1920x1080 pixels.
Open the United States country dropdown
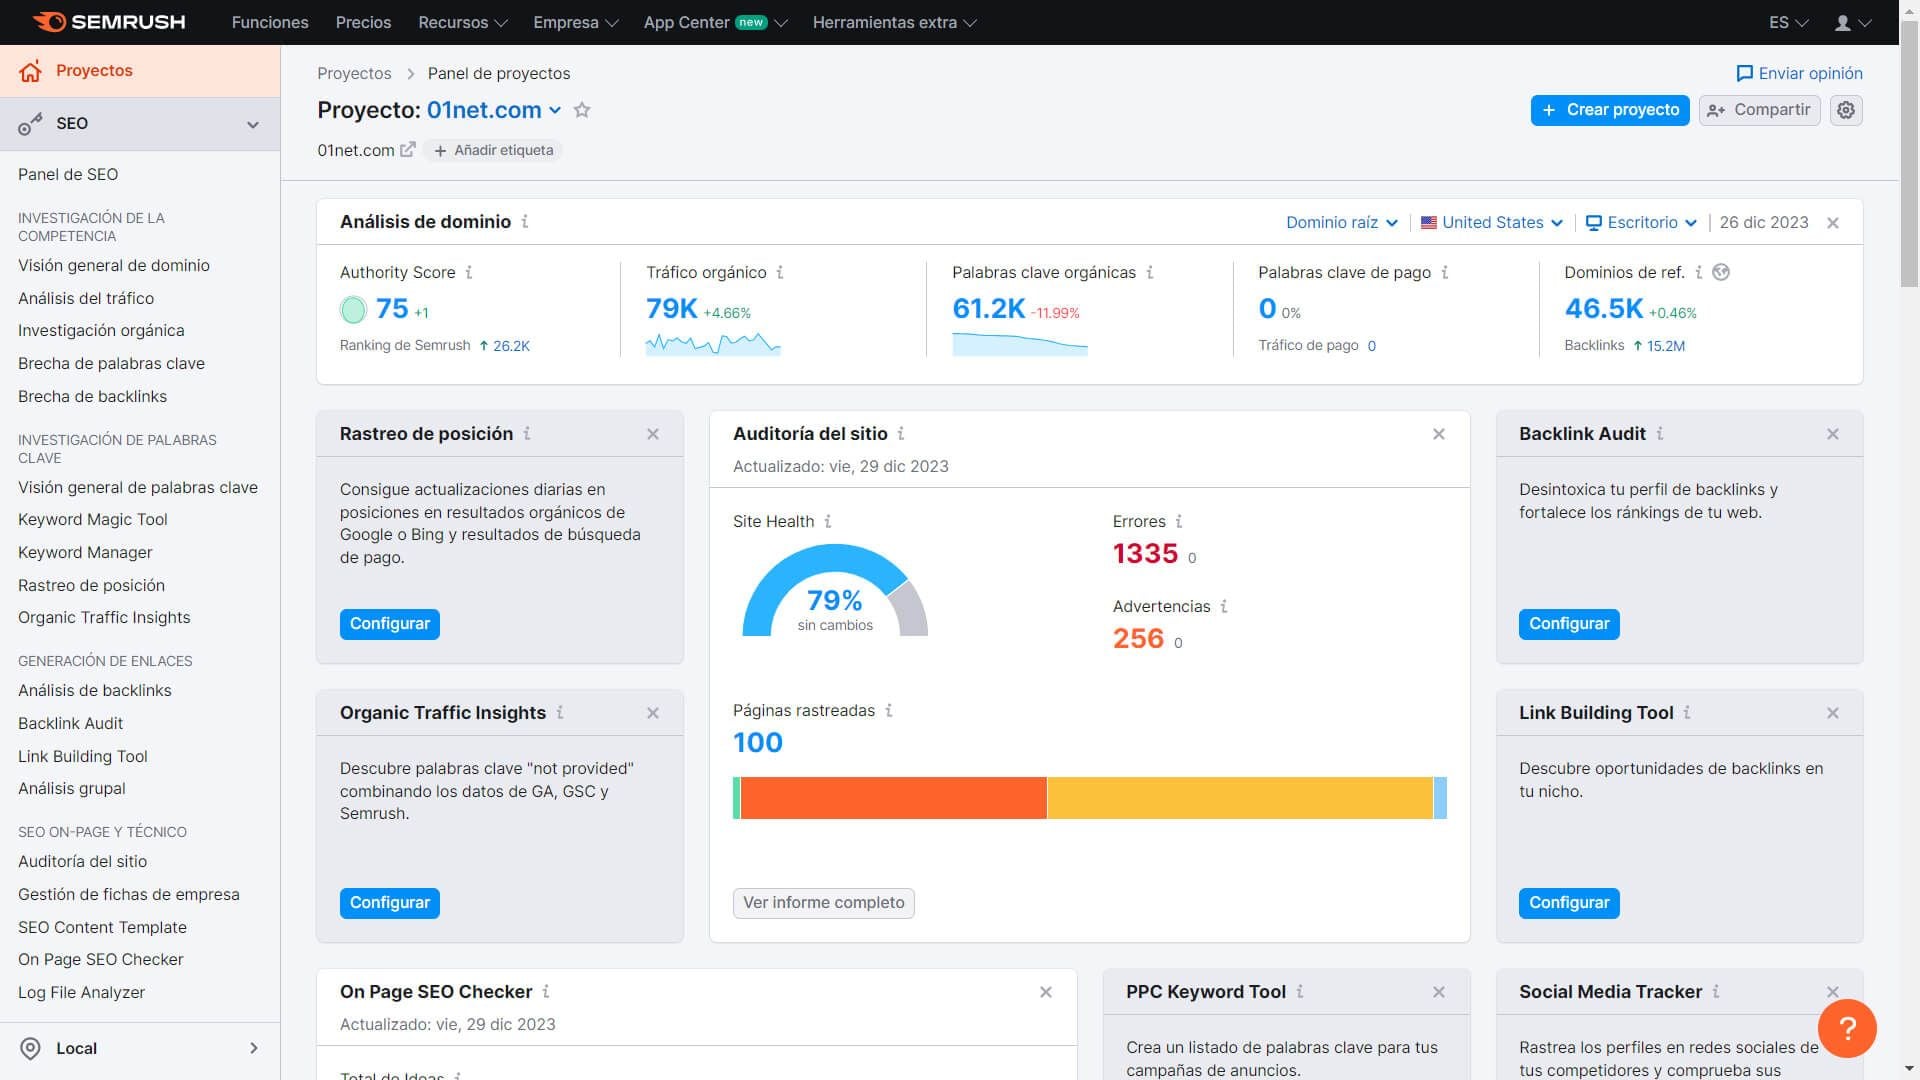pos(1492,222)
